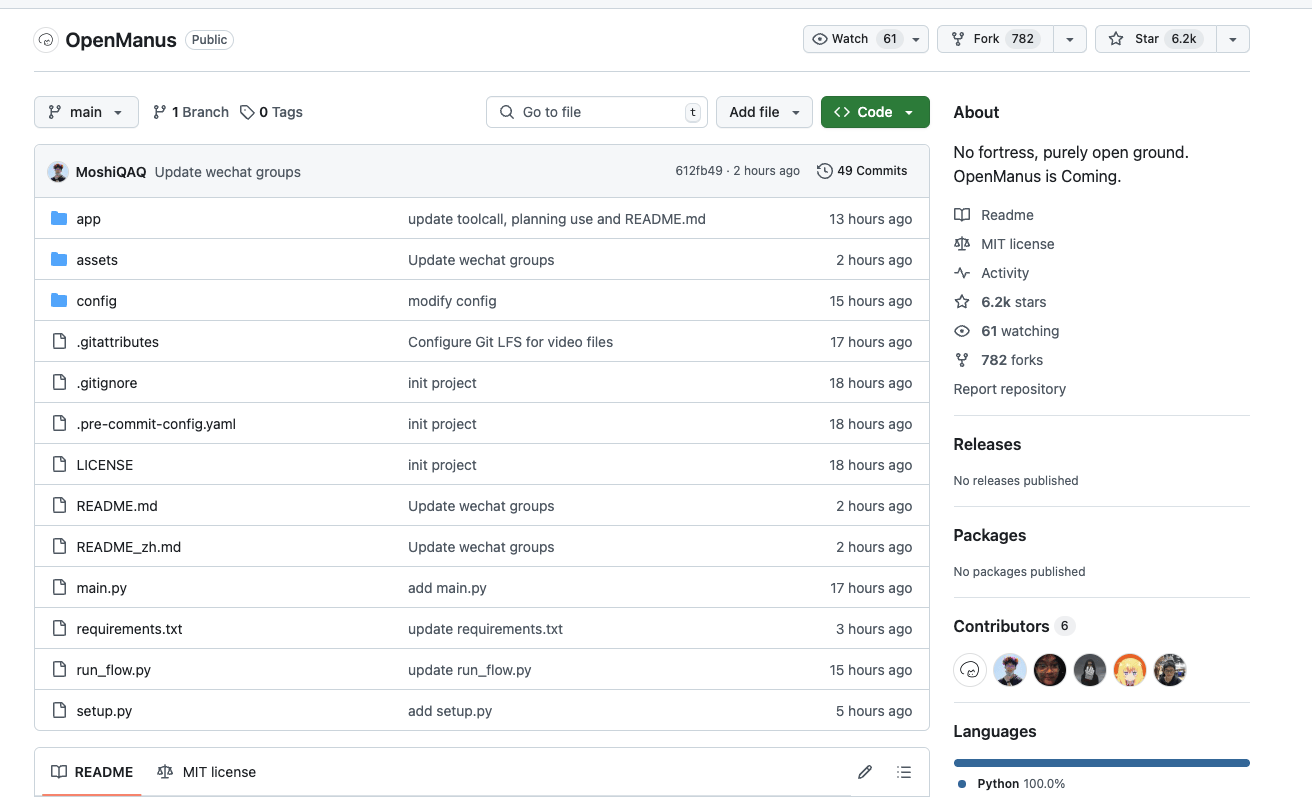Open commit message 'update toolcall, planning use and README.md'
Screen dimensions: 1312x797
tap(557, 219)
